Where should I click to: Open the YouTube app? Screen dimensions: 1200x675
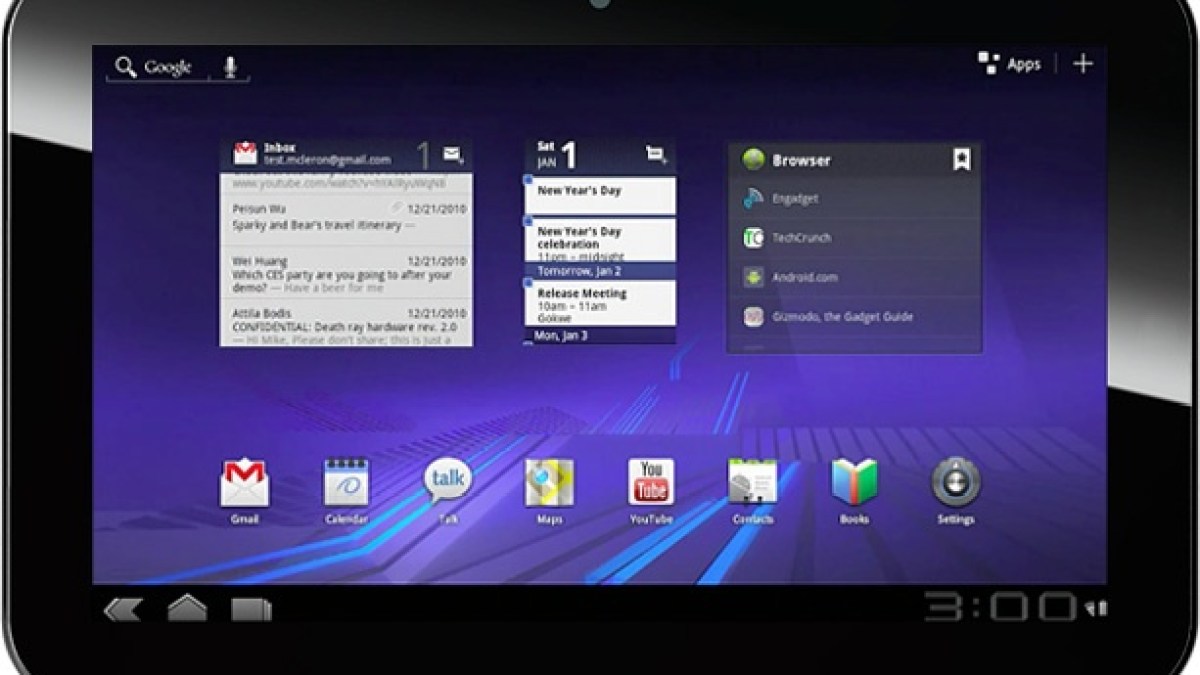click(x=650, y=483)
